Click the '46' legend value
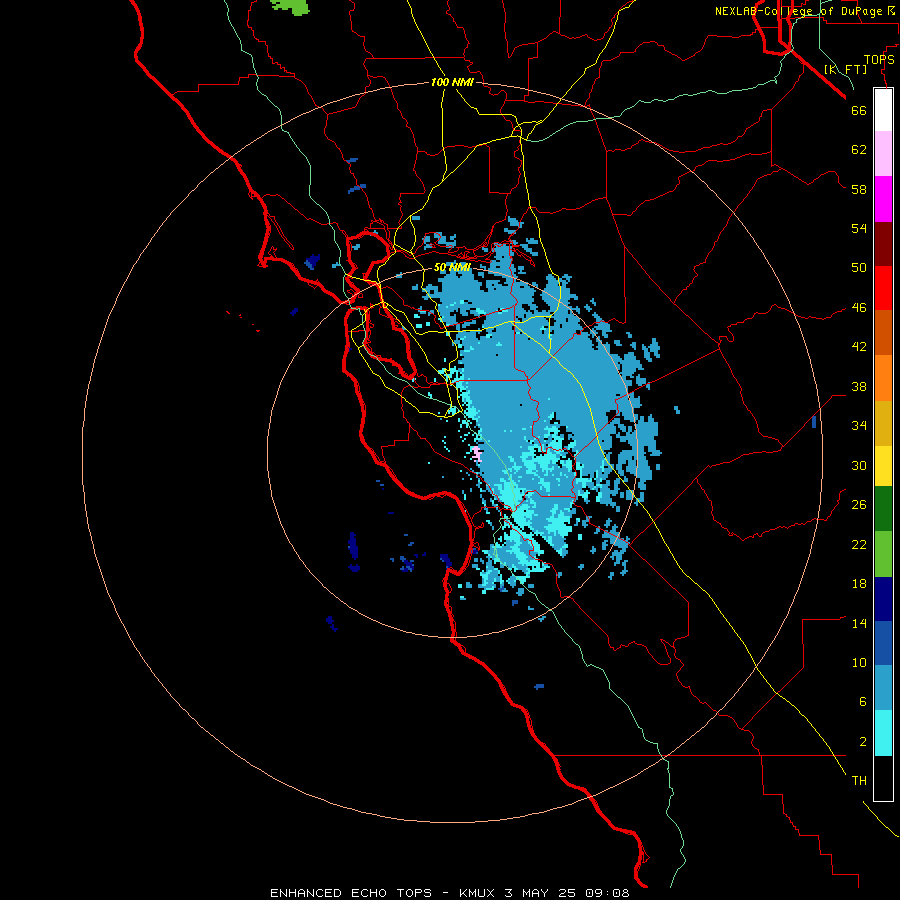 859,308
